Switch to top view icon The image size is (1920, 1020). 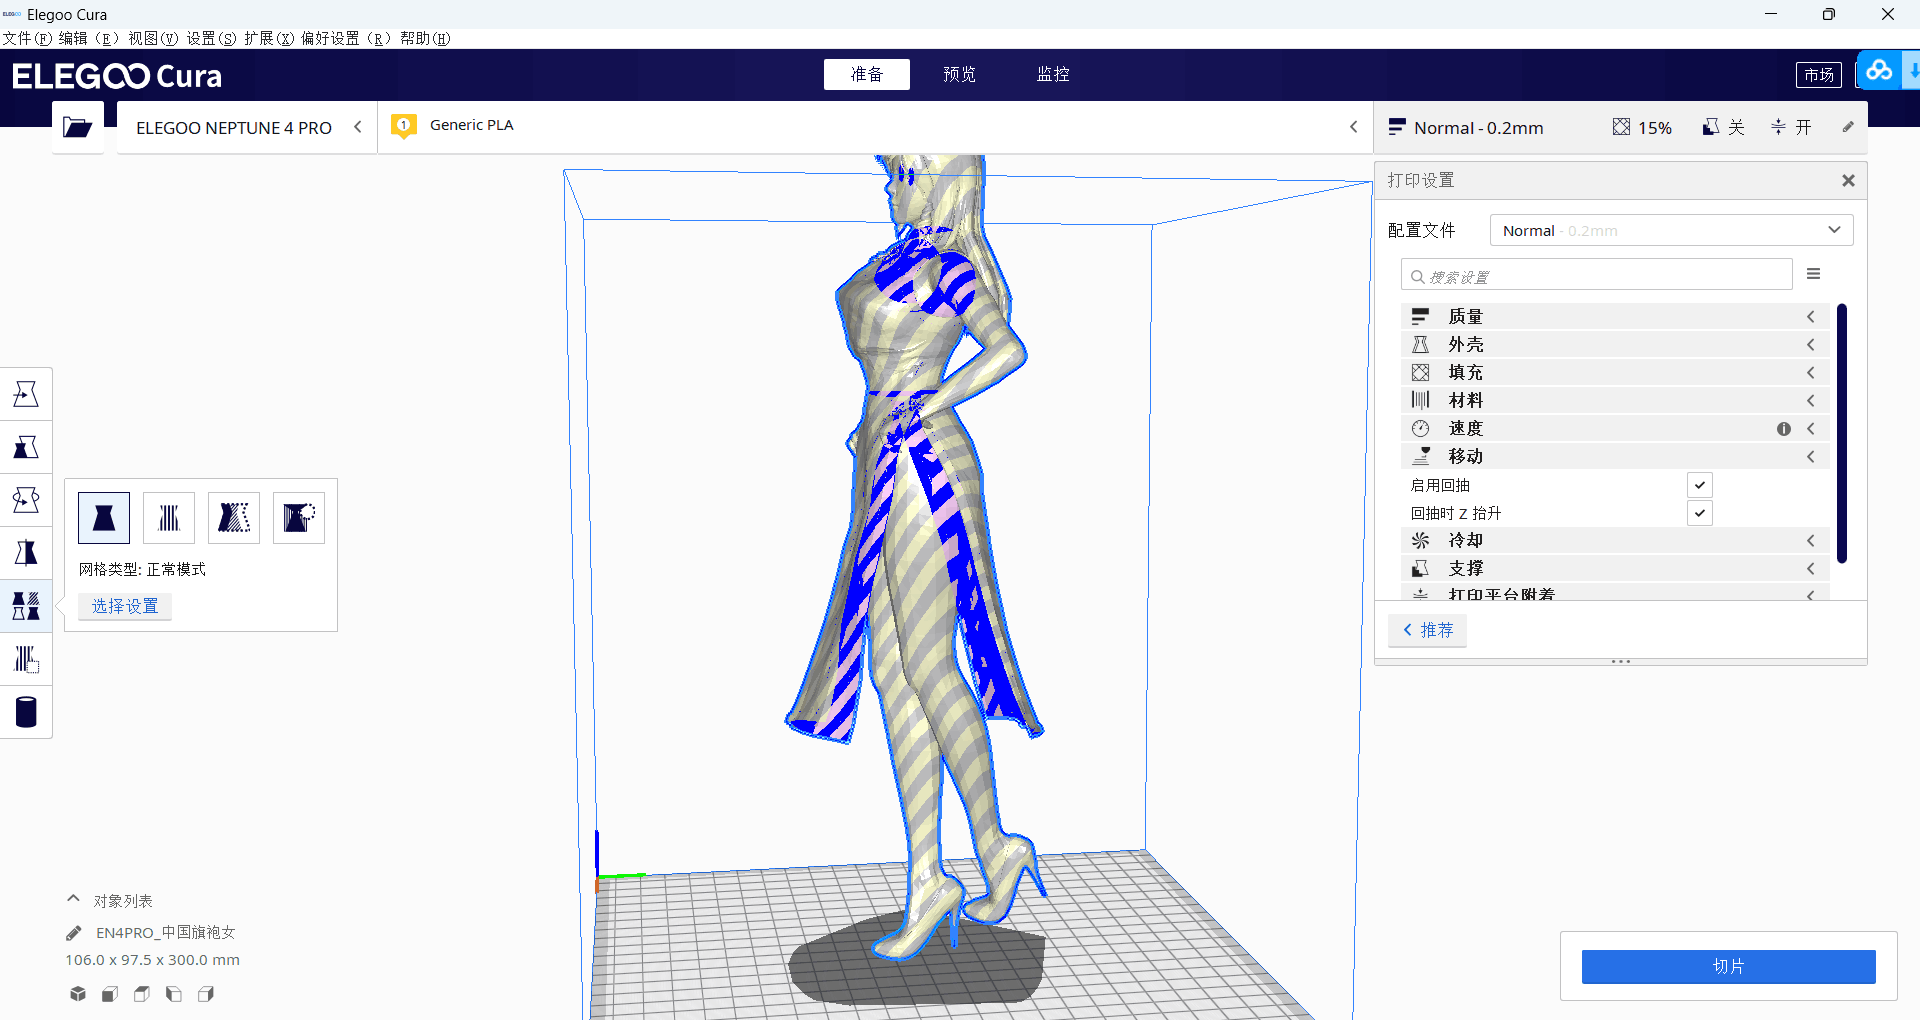coord(142,994)
